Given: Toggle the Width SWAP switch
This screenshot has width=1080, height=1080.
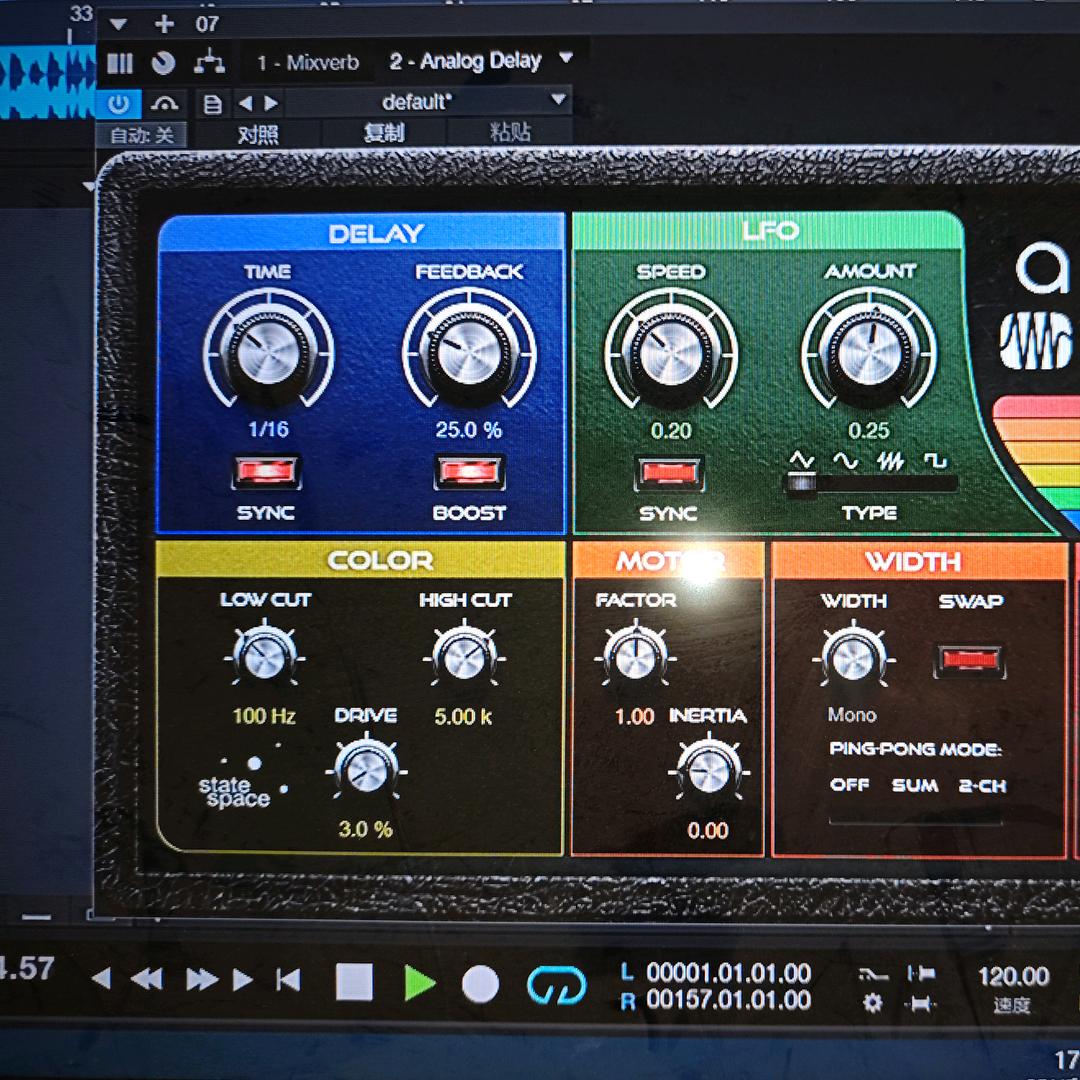Looking at the screenshot, I should click(970, 660).
